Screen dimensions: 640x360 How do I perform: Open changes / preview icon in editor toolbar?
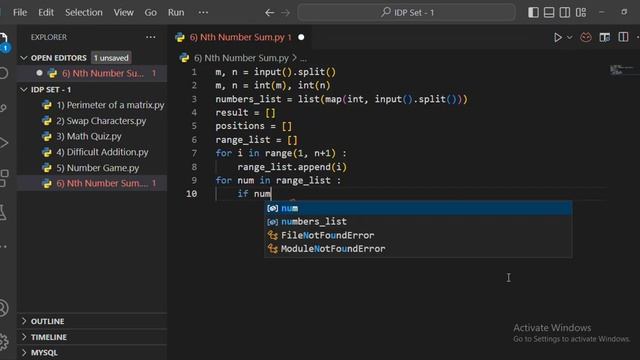coord(604,37)
